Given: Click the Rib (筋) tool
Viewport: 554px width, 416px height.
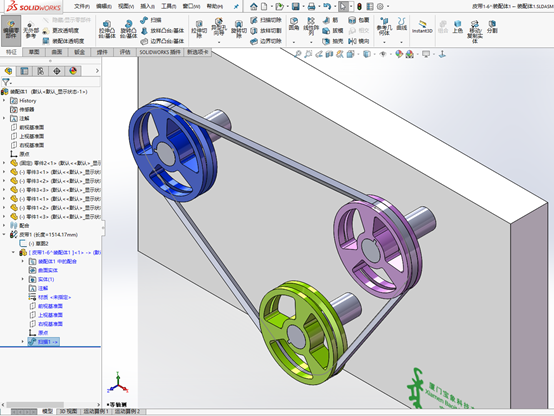Looking at the screenshot, I should pyautogui.click(x=330, y=20).
